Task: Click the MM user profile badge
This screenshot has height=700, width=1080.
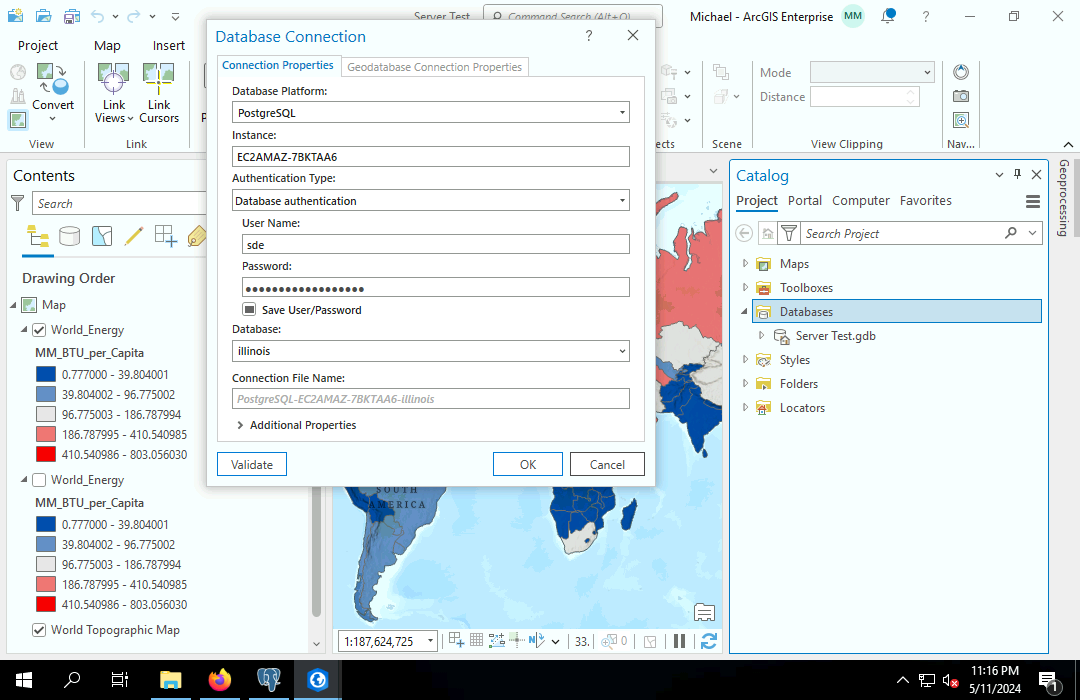Action: pyautogui.click(x=853, y=16)
